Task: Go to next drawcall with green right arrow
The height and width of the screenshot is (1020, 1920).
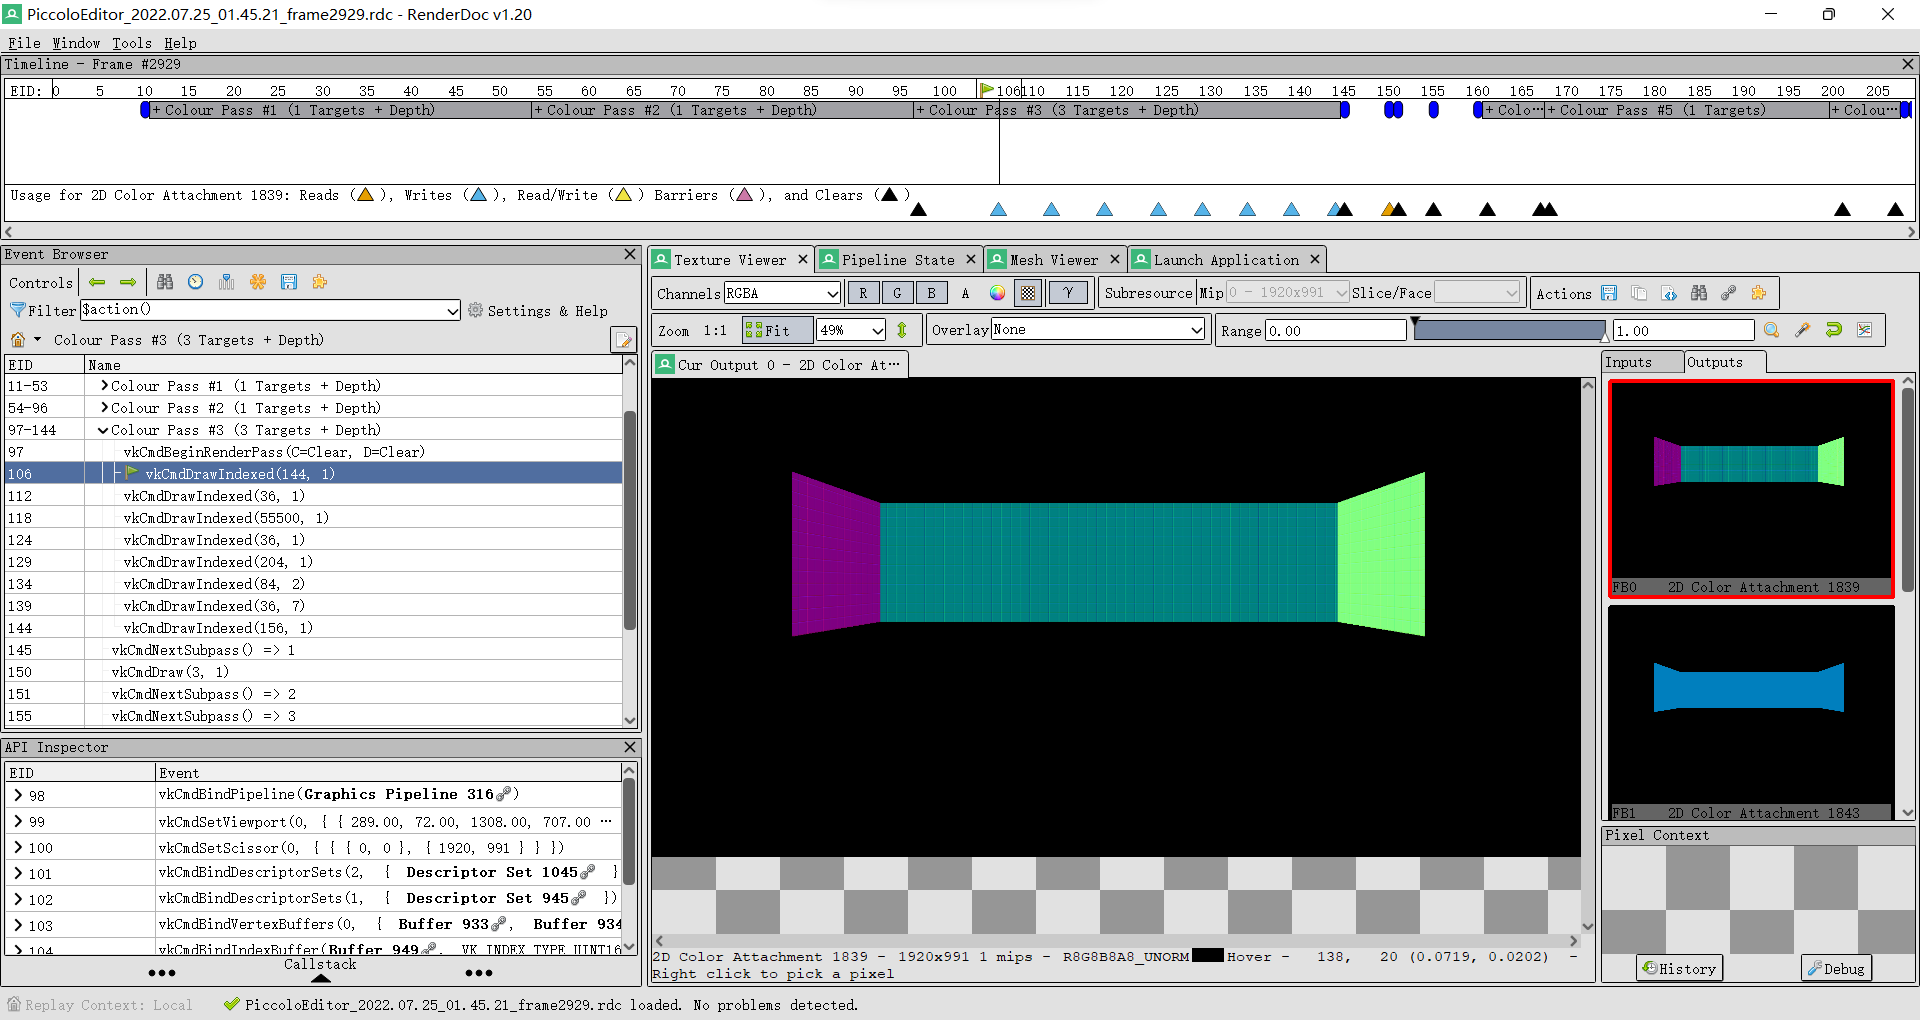Action: [x=128, y=282]
